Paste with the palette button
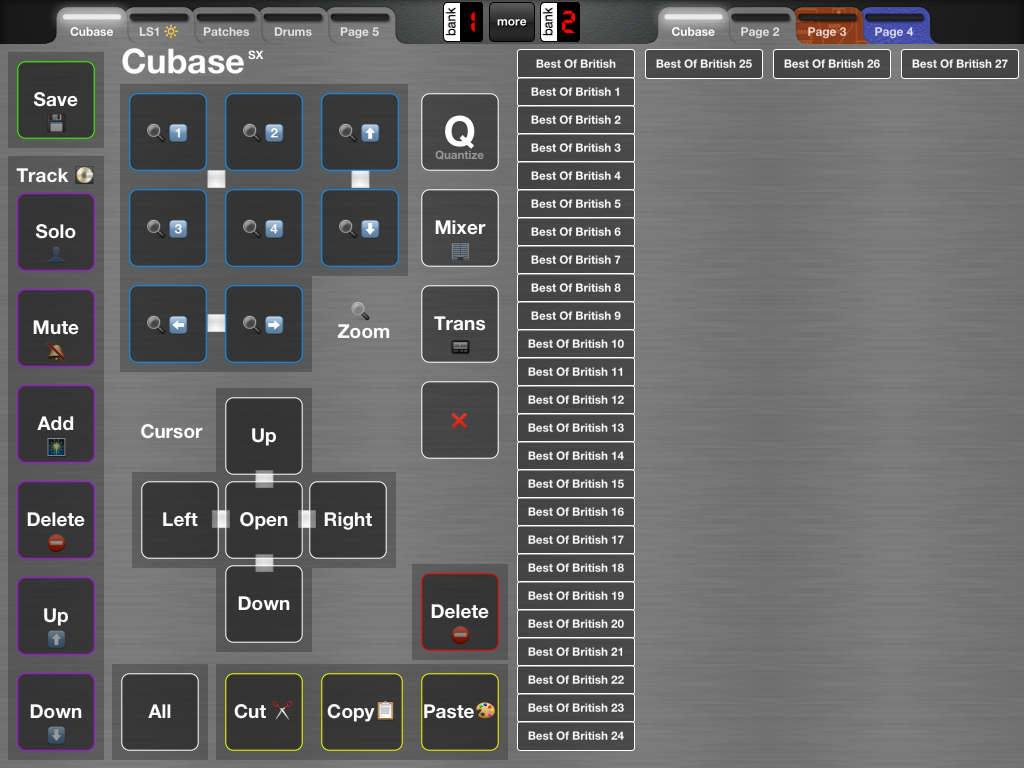Viewport: 1024px width, 768px height. (x=460, y=712)
